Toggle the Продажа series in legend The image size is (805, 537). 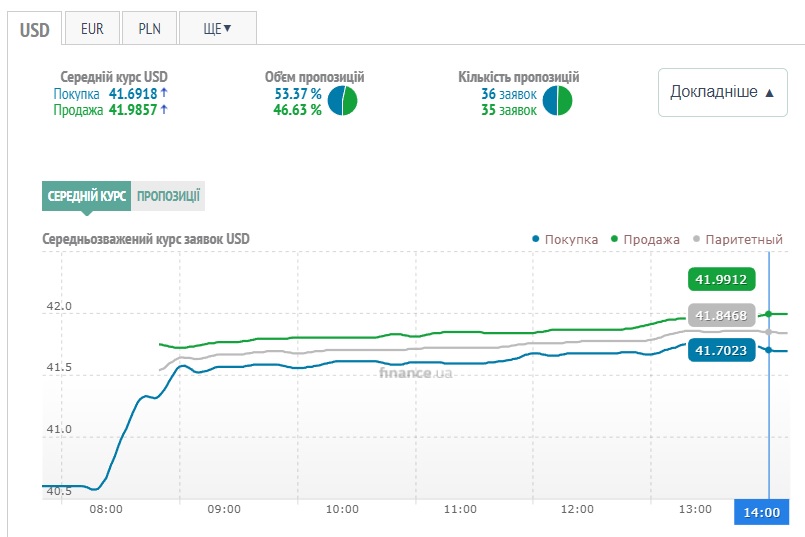[x=646, y=239]
